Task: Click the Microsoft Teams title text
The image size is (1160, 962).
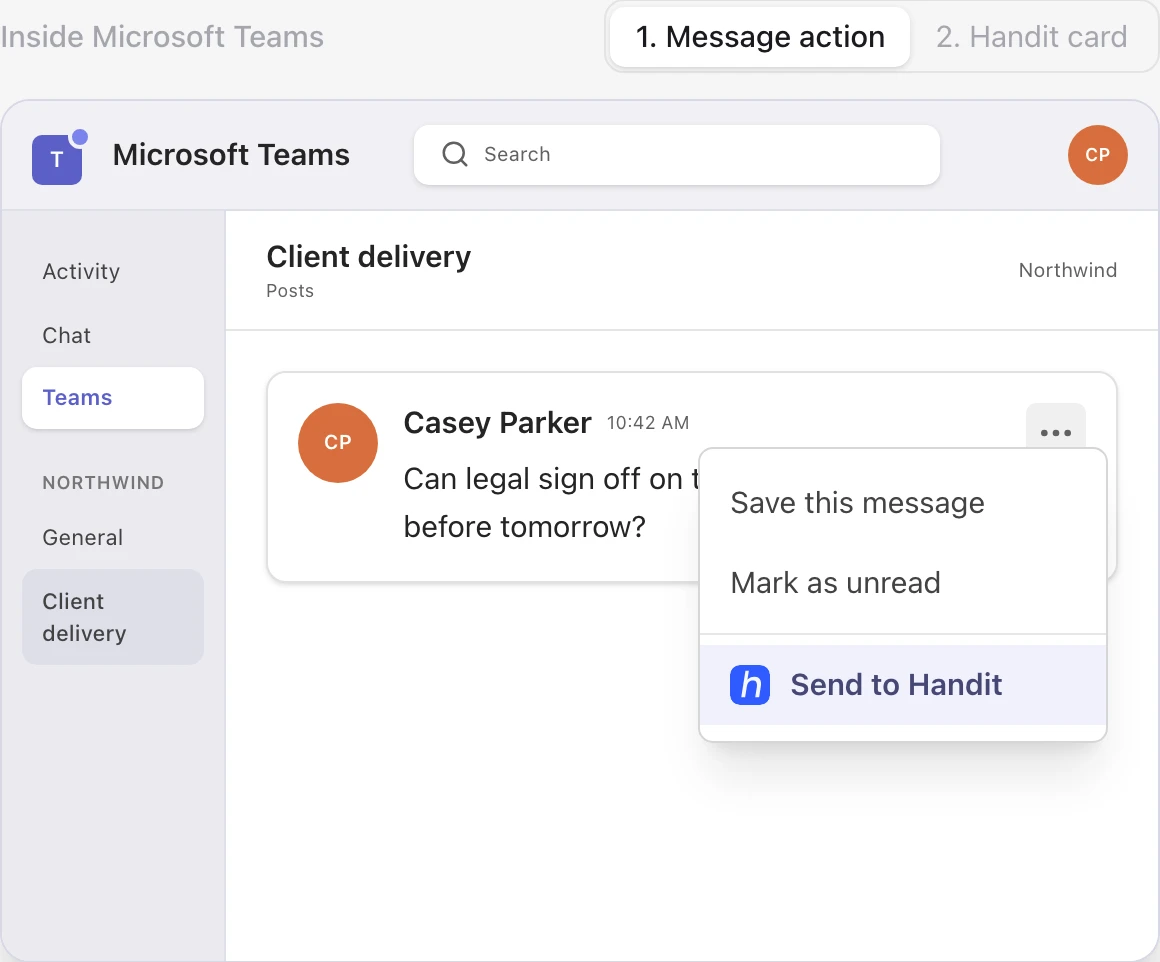Action: [231, 155]
